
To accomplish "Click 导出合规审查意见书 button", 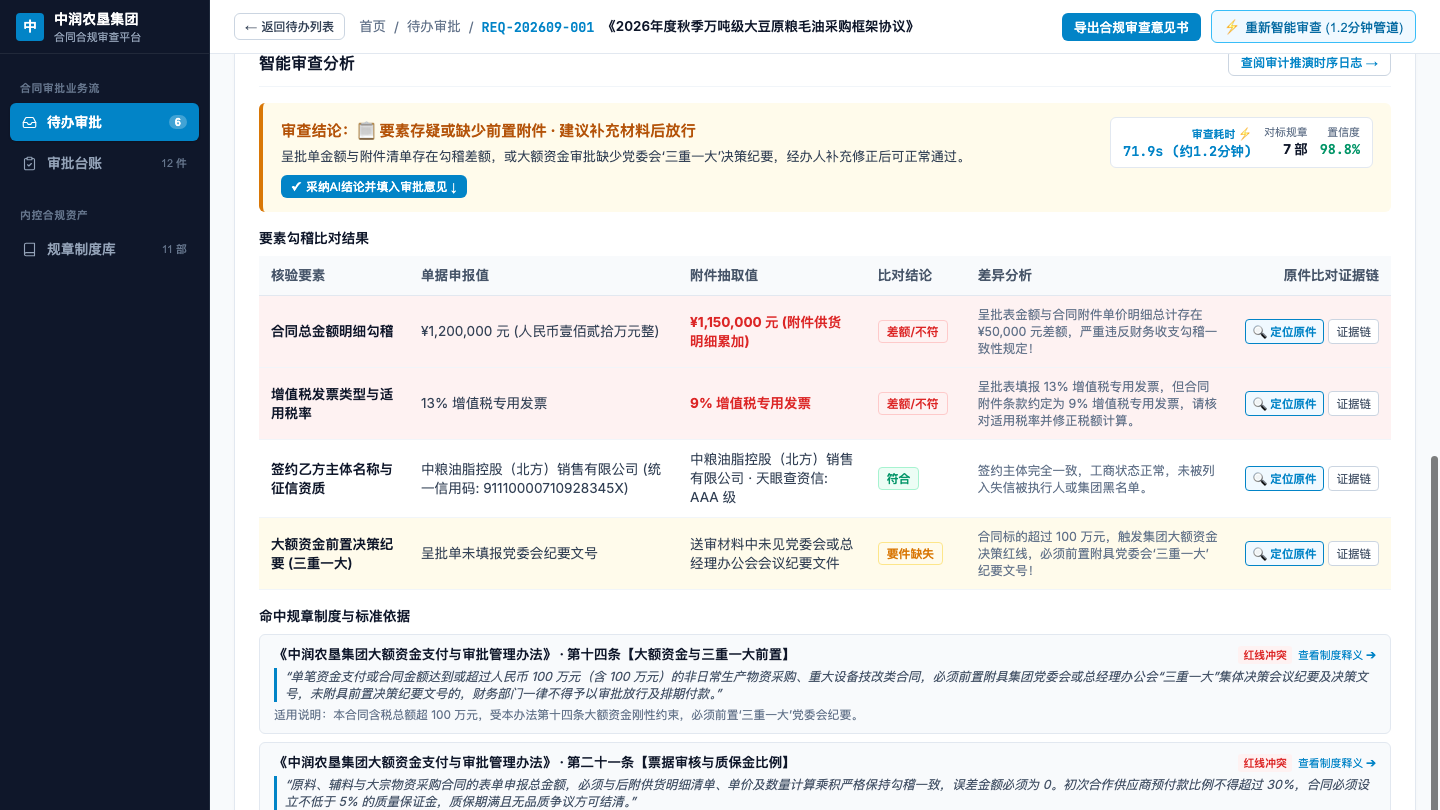I will pos(1131,27).
